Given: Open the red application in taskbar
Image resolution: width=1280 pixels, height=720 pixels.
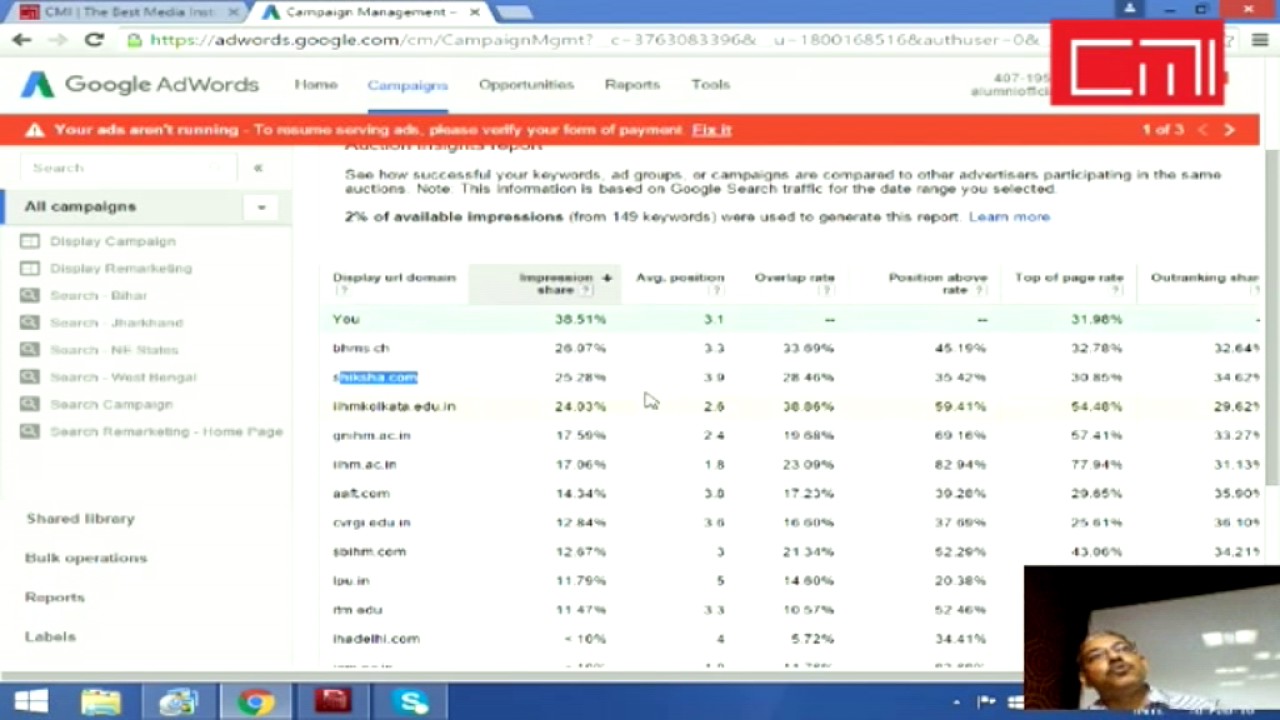Looking at the screenshot, I should [x=333, y=702].
